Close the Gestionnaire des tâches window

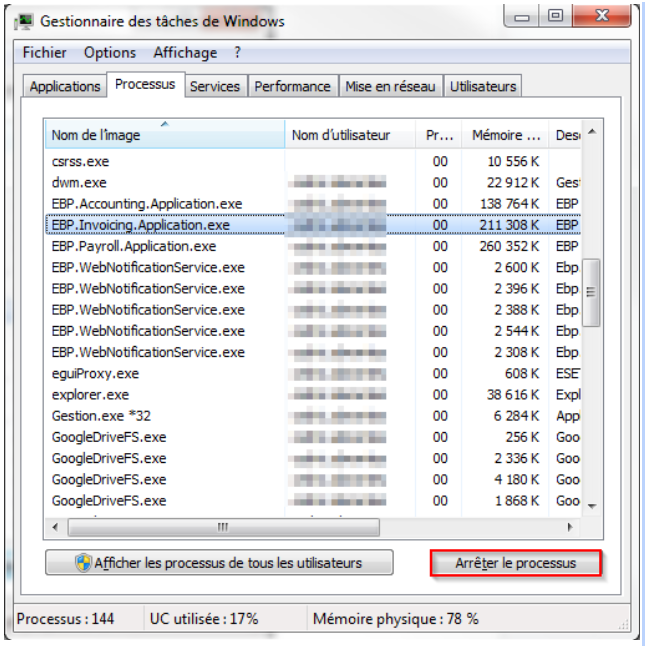(601, 17)
